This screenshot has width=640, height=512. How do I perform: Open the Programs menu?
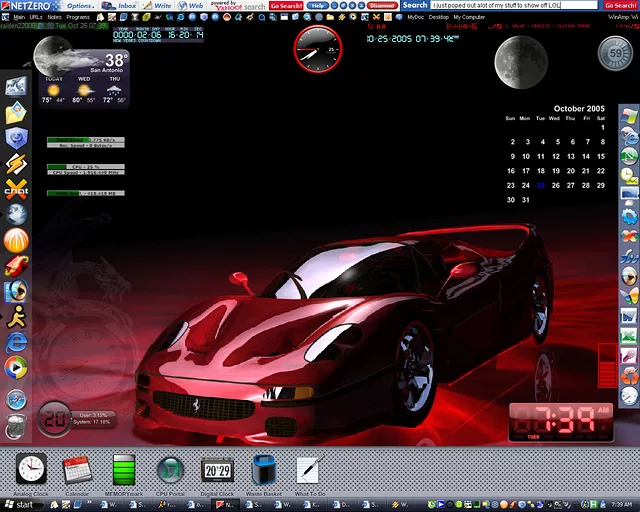click(78, 17)
